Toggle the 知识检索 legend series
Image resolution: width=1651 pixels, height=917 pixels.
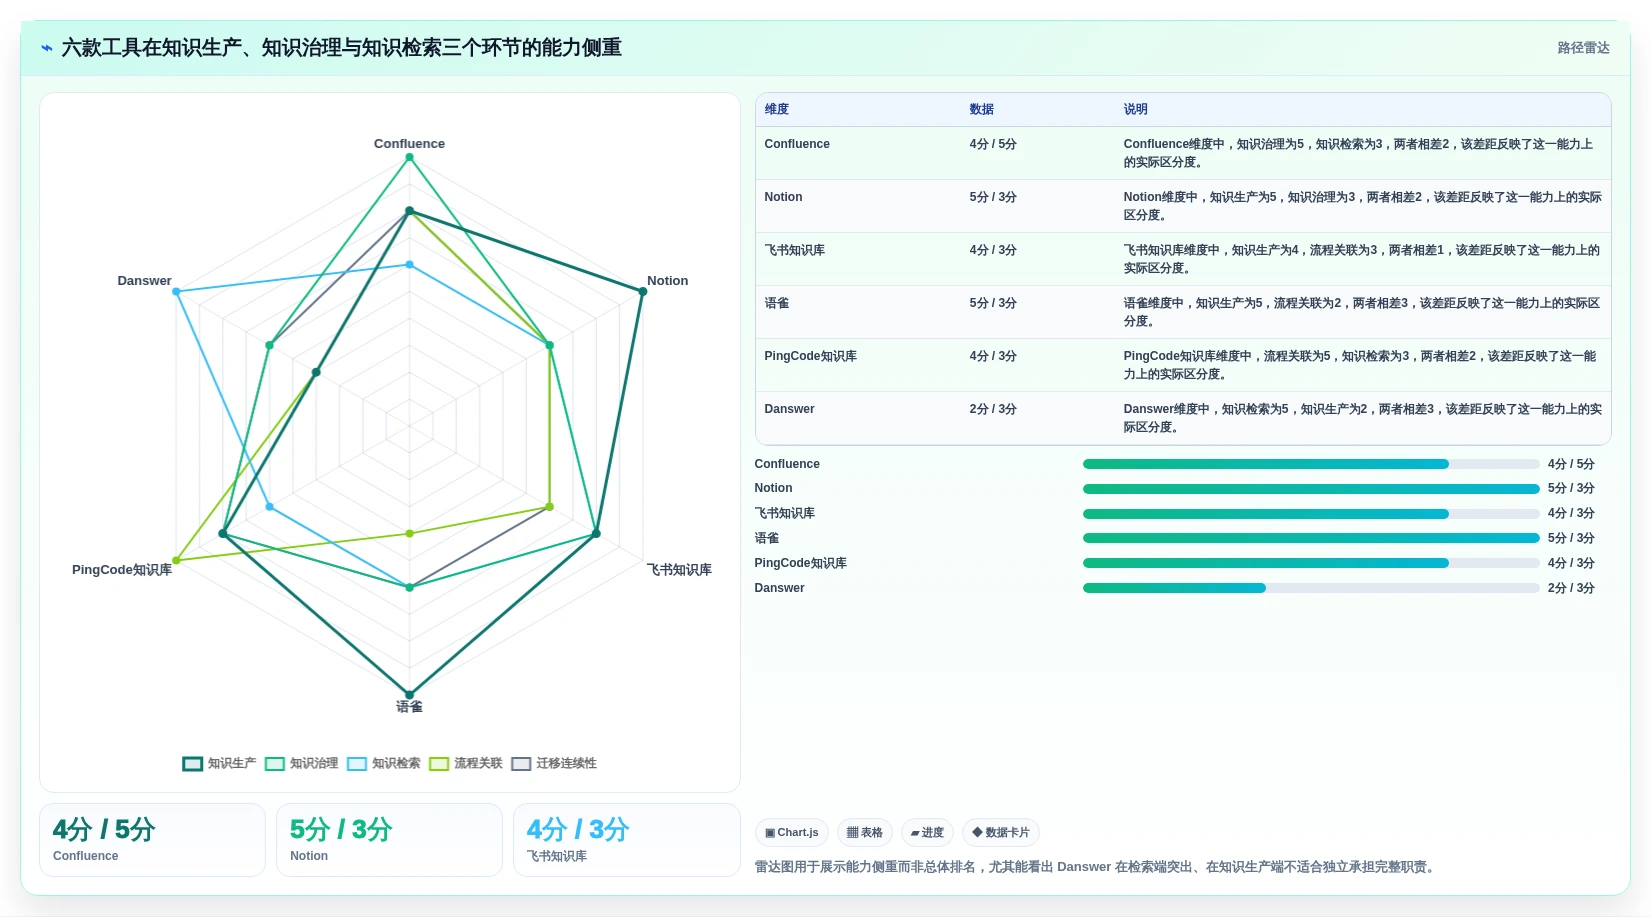pos(383,763)
